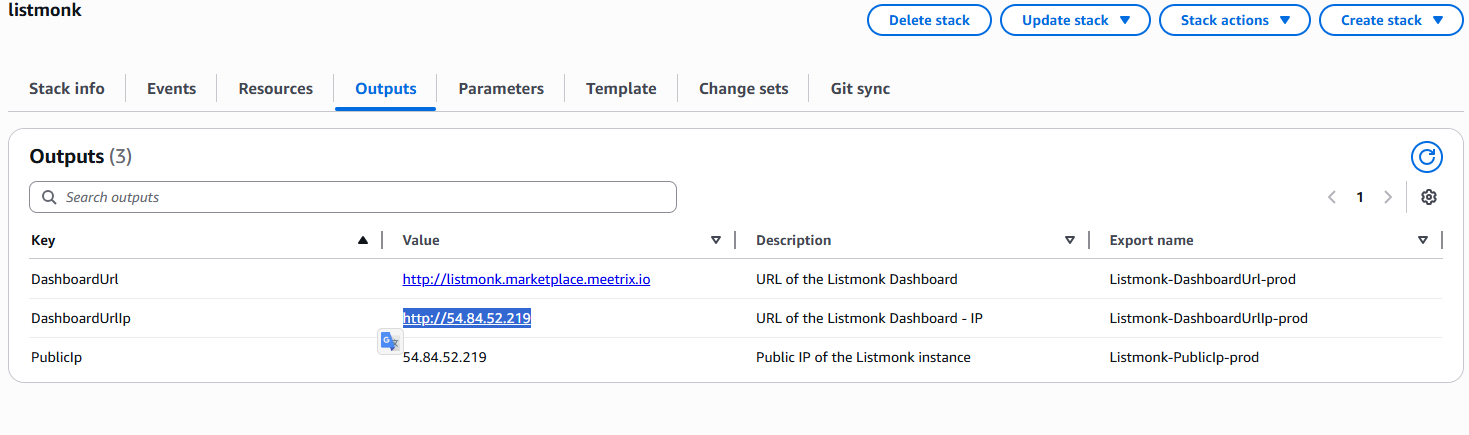The height and width of the screenshot is (435, 1469).
Task: Sort by Value column arrow
Action: pyautogui.click(x=716, y=240)
